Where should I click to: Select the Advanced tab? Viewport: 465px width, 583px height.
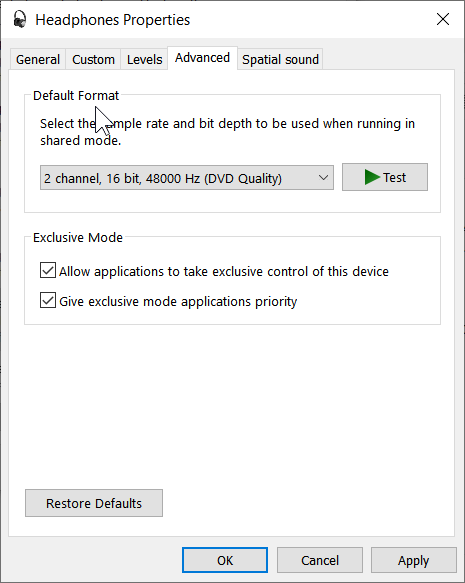pos(202,58)
